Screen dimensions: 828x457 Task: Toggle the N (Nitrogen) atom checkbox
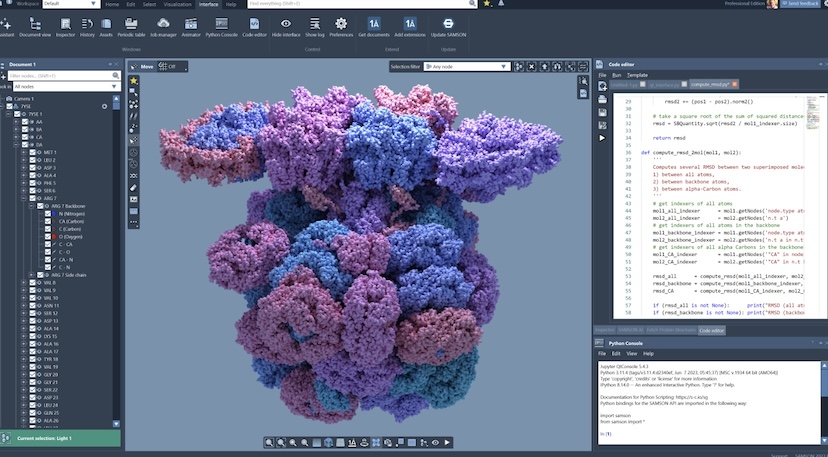tap(47, 214)
